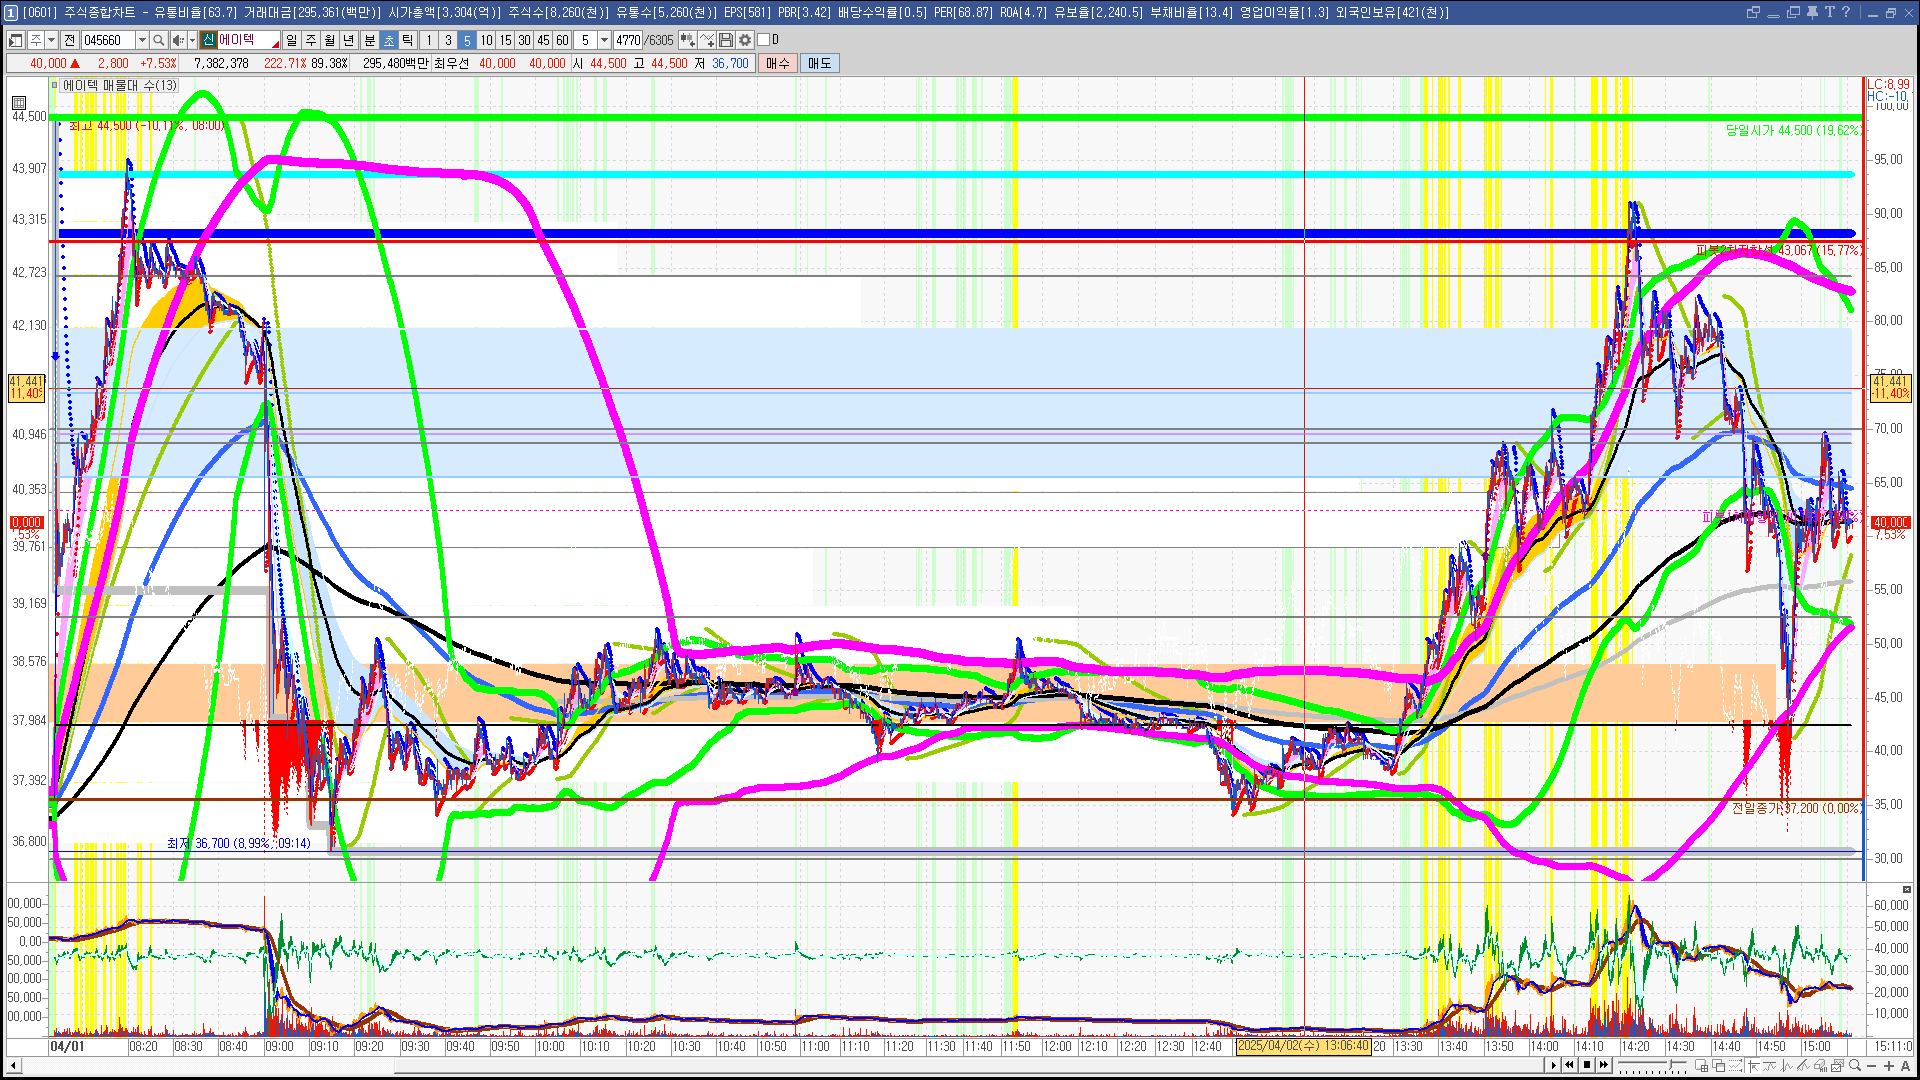The height and width of the screenshot is (1080, 1920).
Task: Click the 매수 buy button
Action: pos(778,63)
